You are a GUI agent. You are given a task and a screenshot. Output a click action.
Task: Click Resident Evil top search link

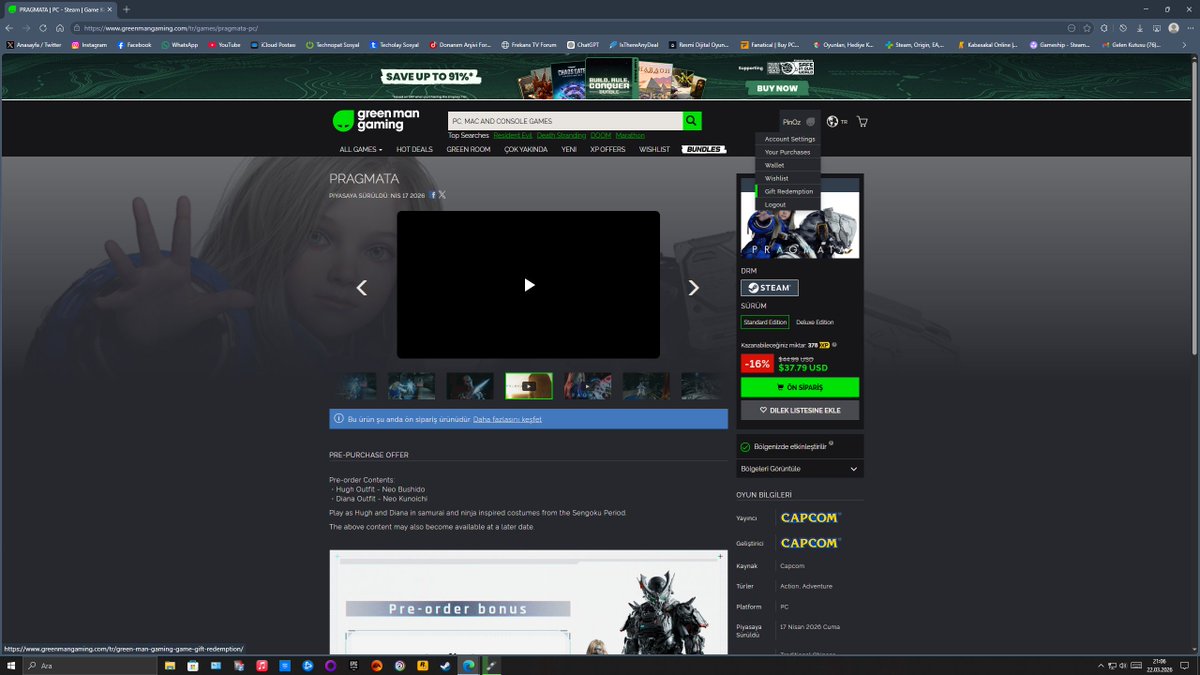pos(513,135)
